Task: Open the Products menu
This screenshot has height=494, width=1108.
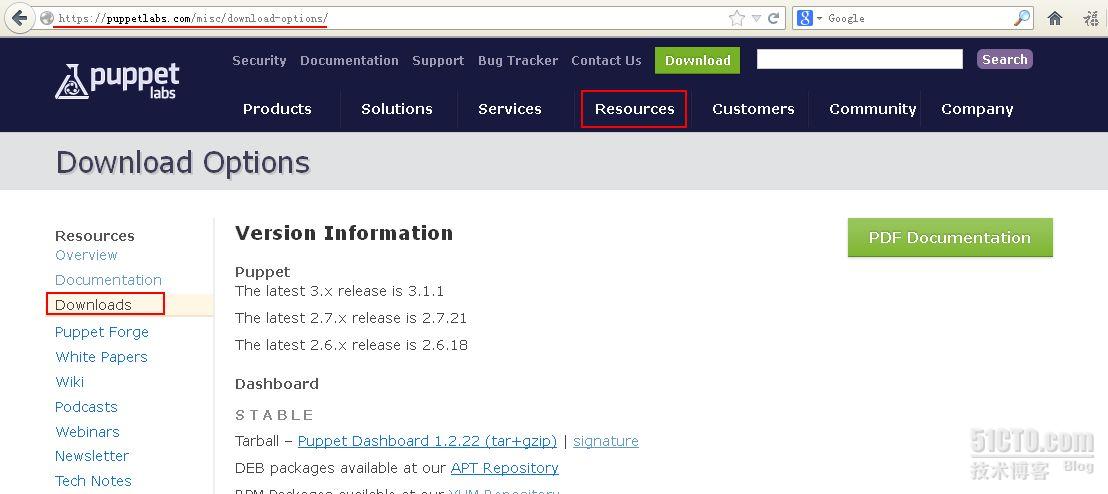Action: [277, 109]
